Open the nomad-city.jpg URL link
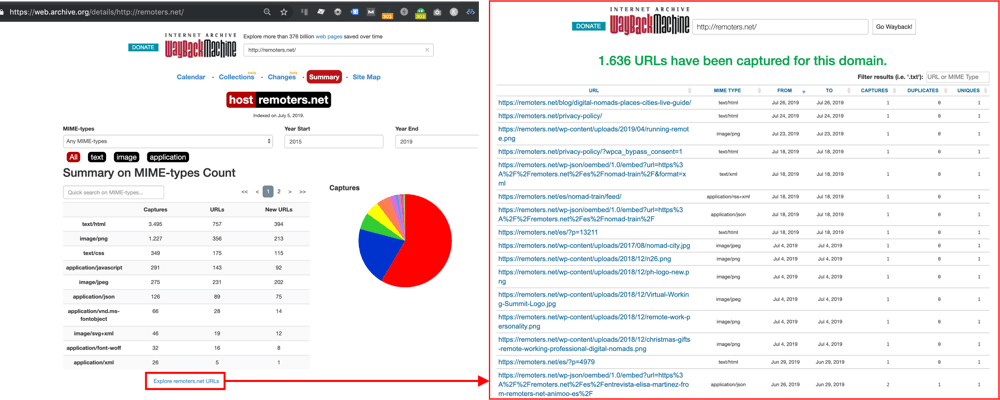The height and width of the screenshot is (400, 1000). (594, 245)
